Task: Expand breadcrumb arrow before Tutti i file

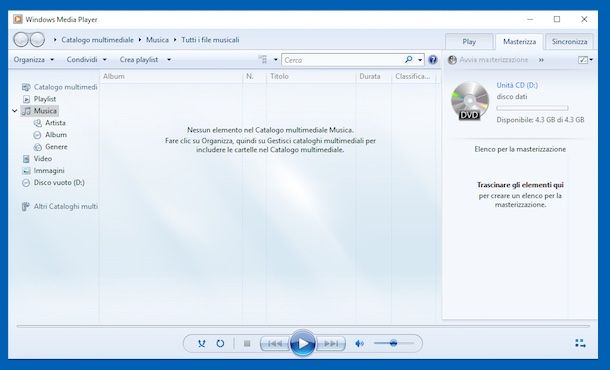Action: click(175, 40)
